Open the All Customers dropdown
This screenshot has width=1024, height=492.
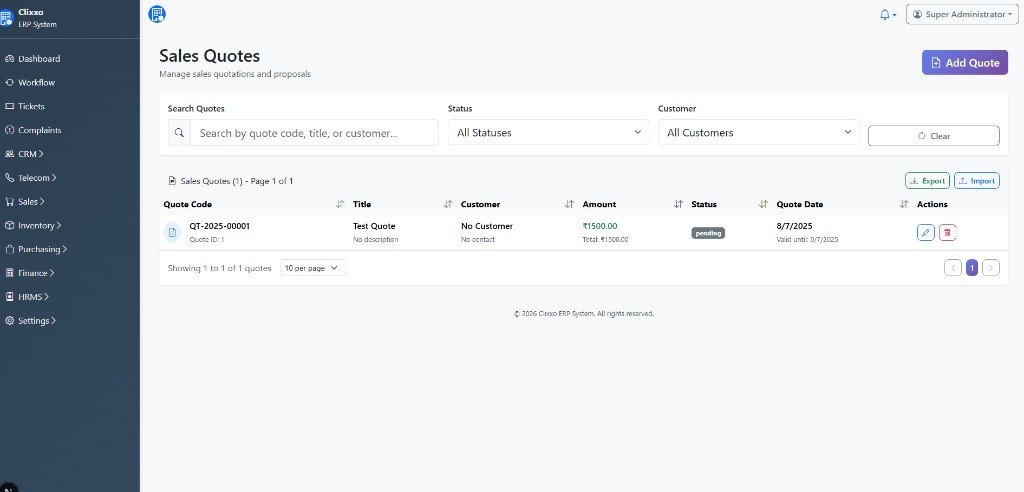click(x=758, y=132)
